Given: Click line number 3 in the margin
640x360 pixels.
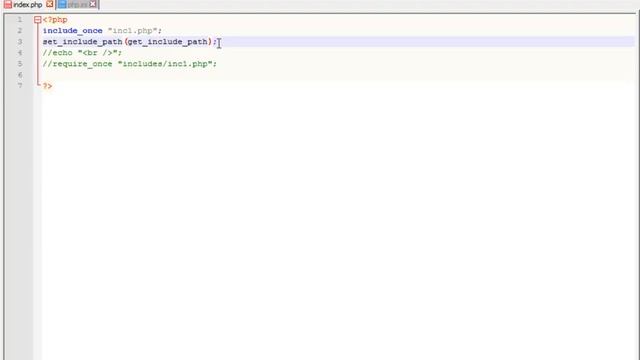Looking at the screenshot, I should (20, 42).
